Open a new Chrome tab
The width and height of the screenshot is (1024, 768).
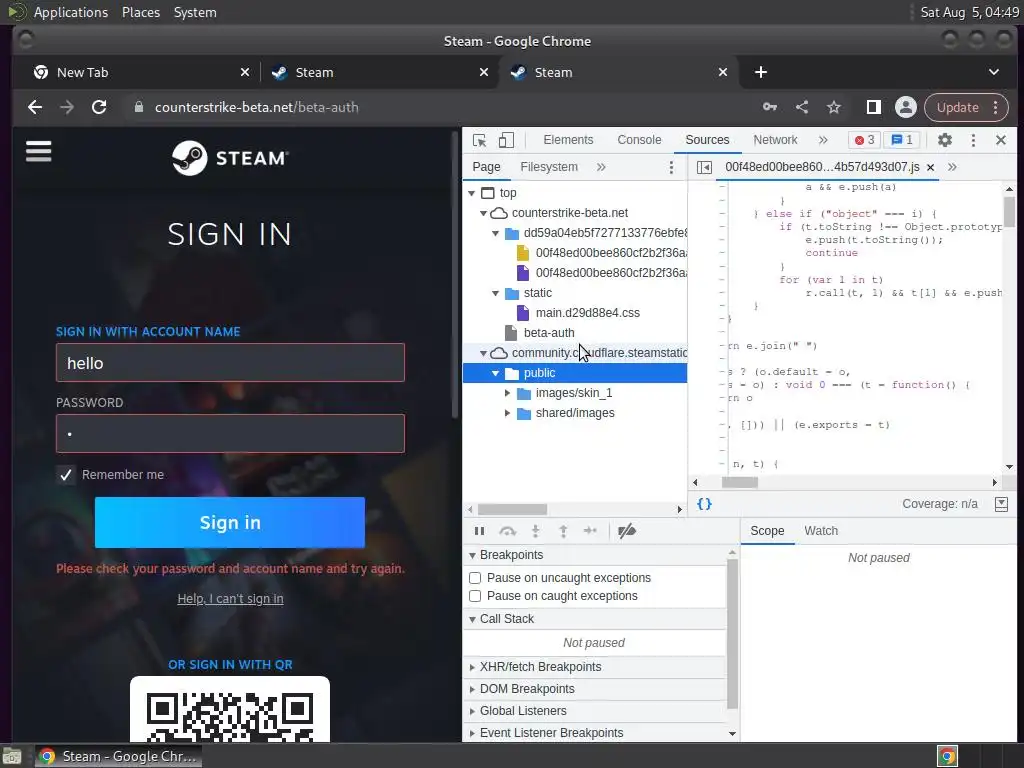pos(761,72)
